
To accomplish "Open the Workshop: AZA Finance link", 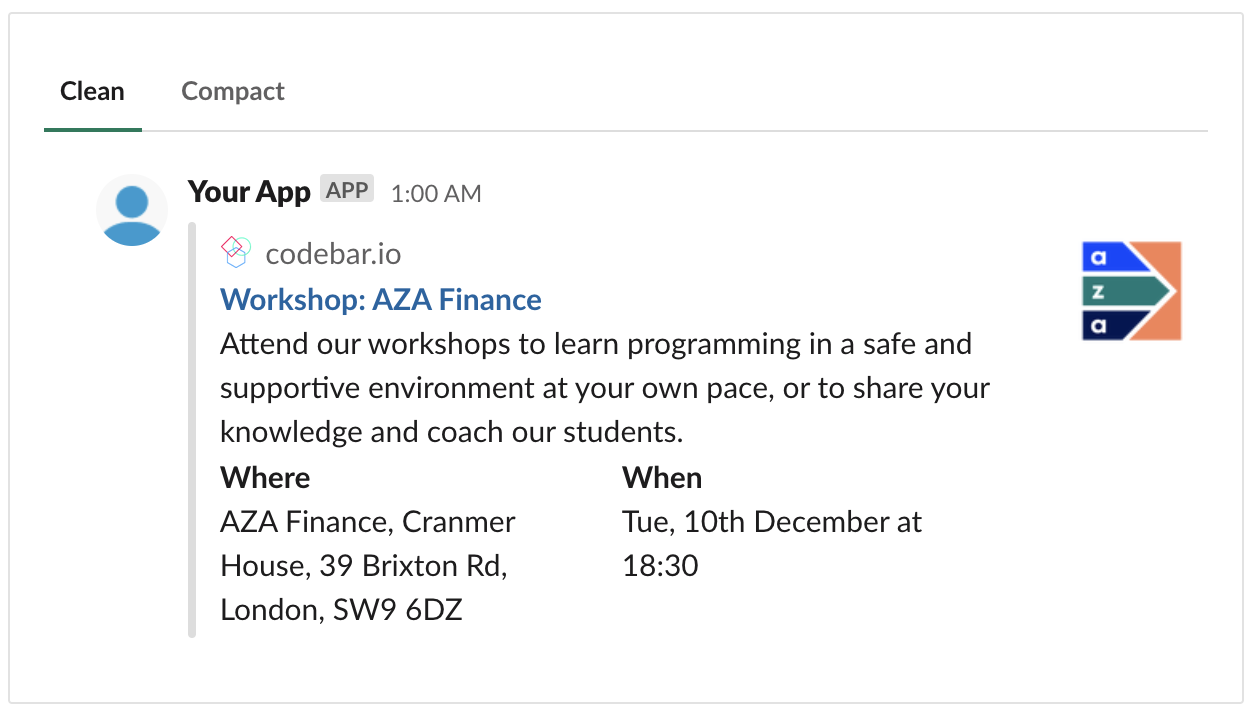I will point(381,299).
